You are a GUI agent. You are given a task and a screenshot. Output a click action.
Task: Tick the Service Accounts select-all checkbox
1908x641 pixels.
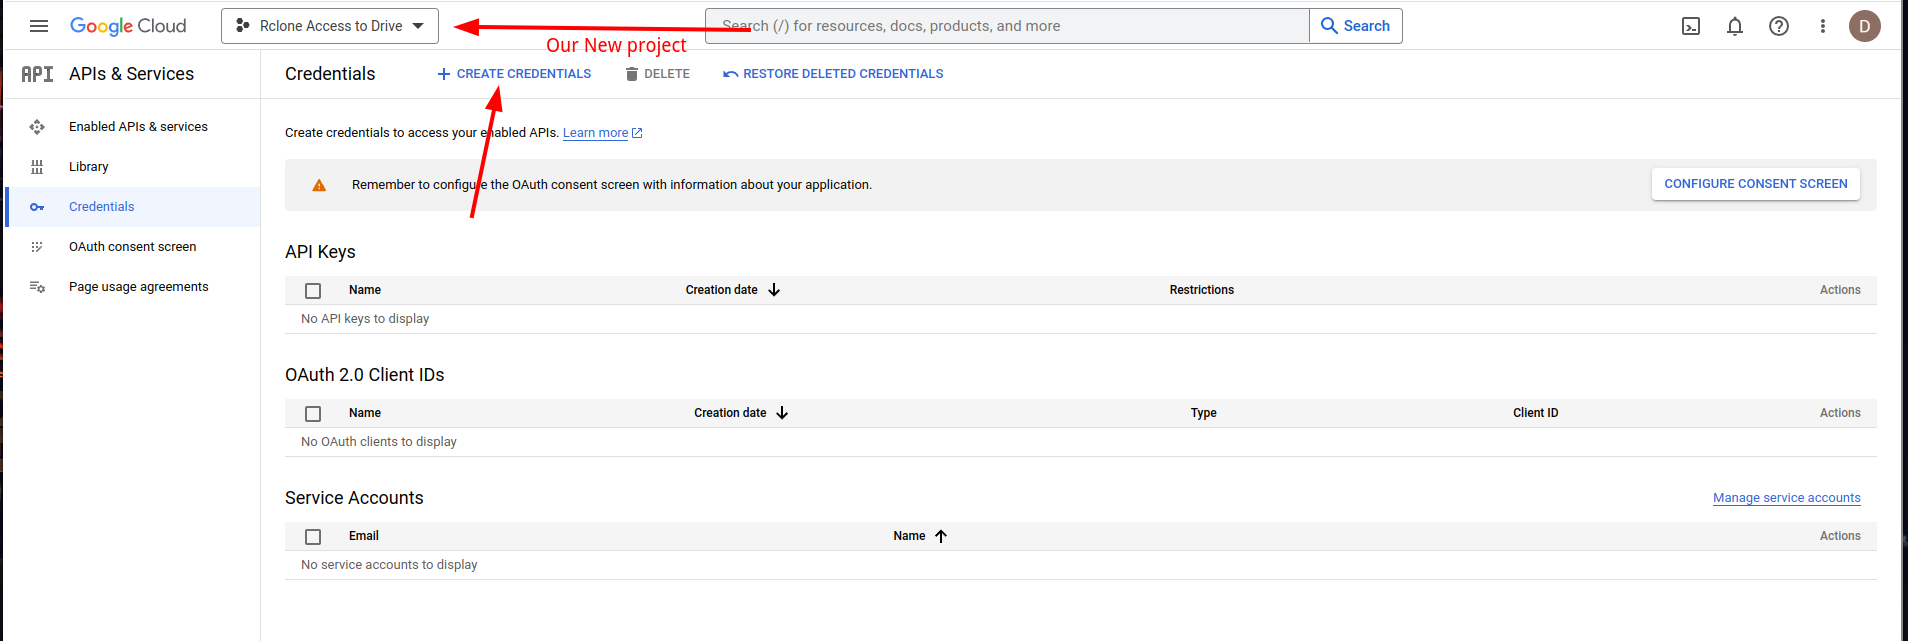(313, 537)
